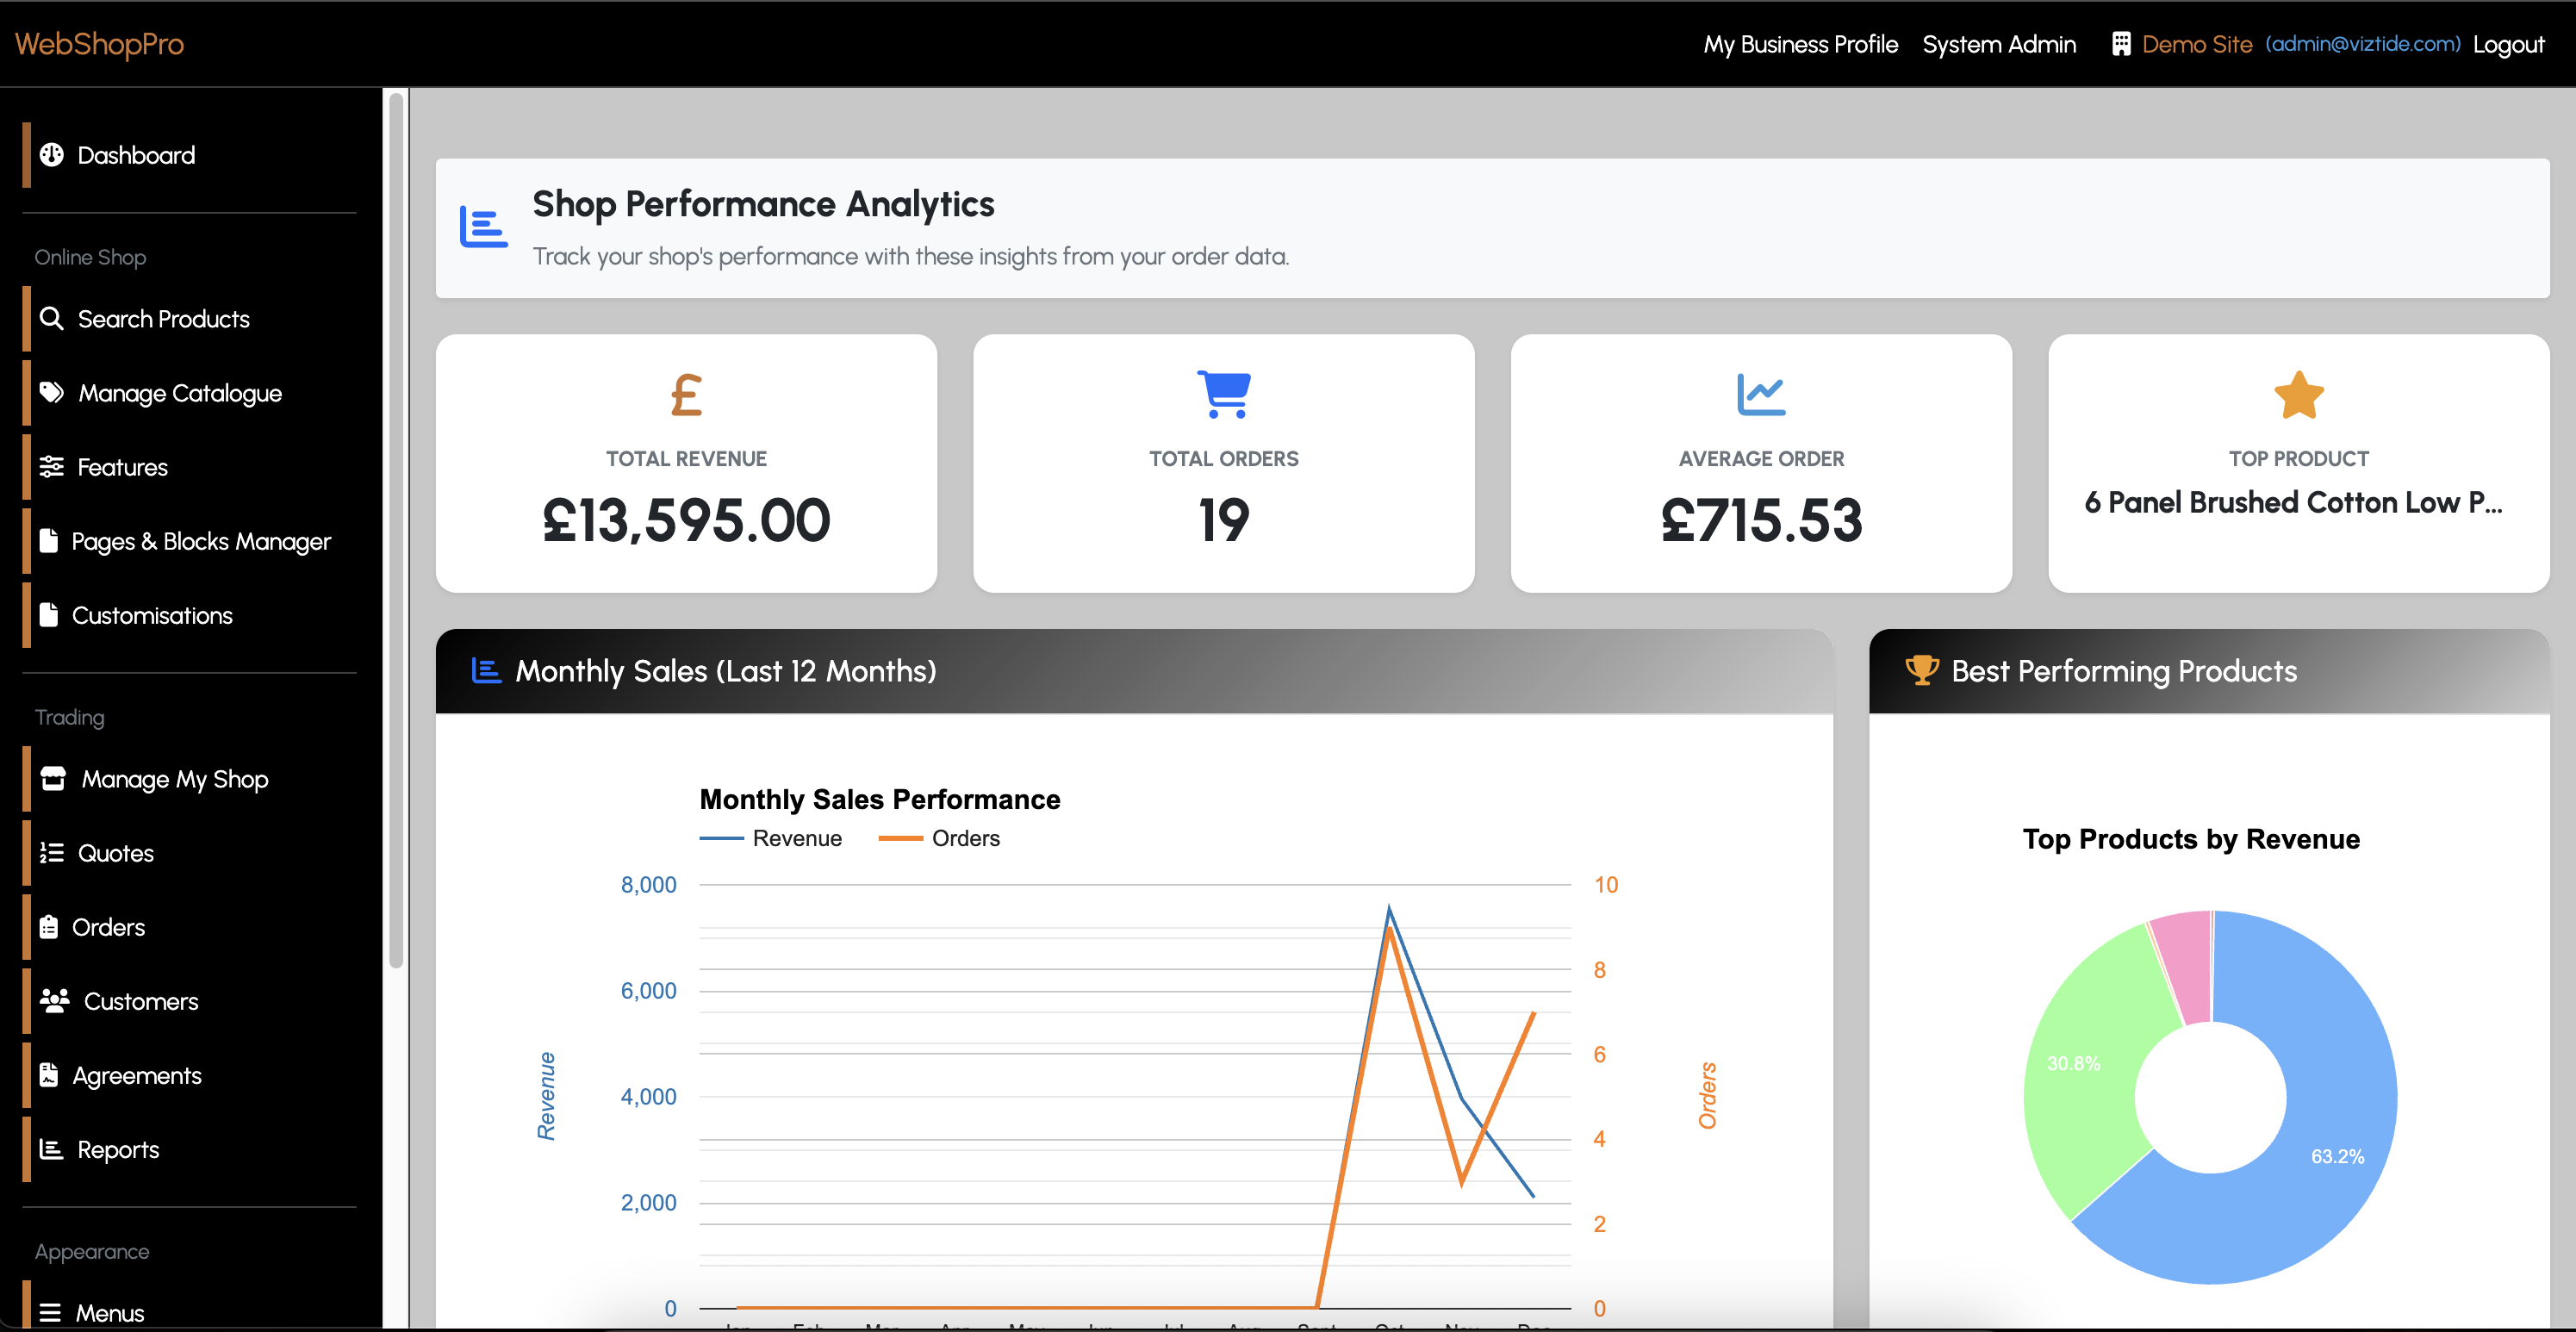This screenshot has height=1332, width=2576.
Task: Click the Demo Site building icon
Action: point(2120,44)
